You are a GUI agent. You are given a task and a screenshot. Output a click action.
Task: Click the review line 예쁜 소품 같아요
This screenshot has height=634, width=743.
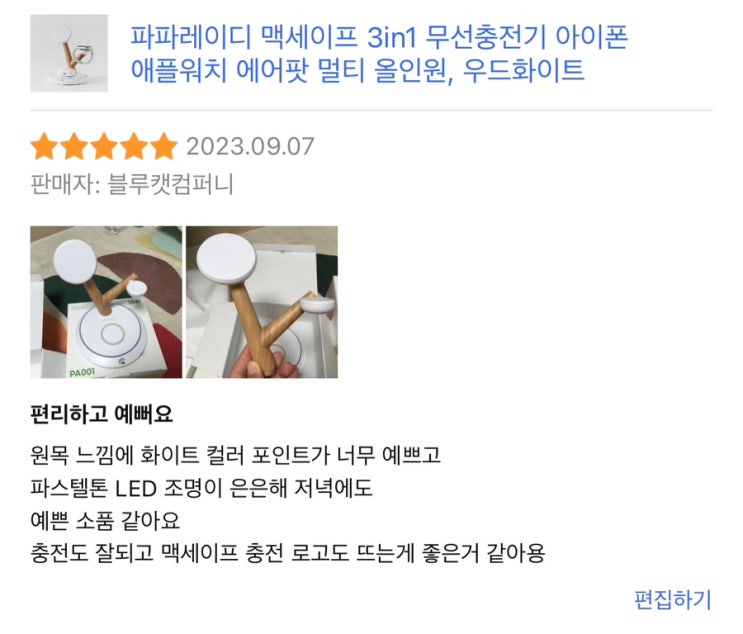pos(105,520)
